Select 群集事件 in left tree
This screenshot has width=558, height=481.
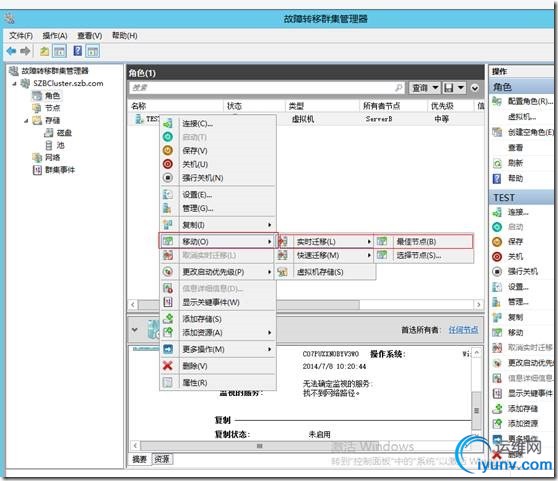pos(60,170)
